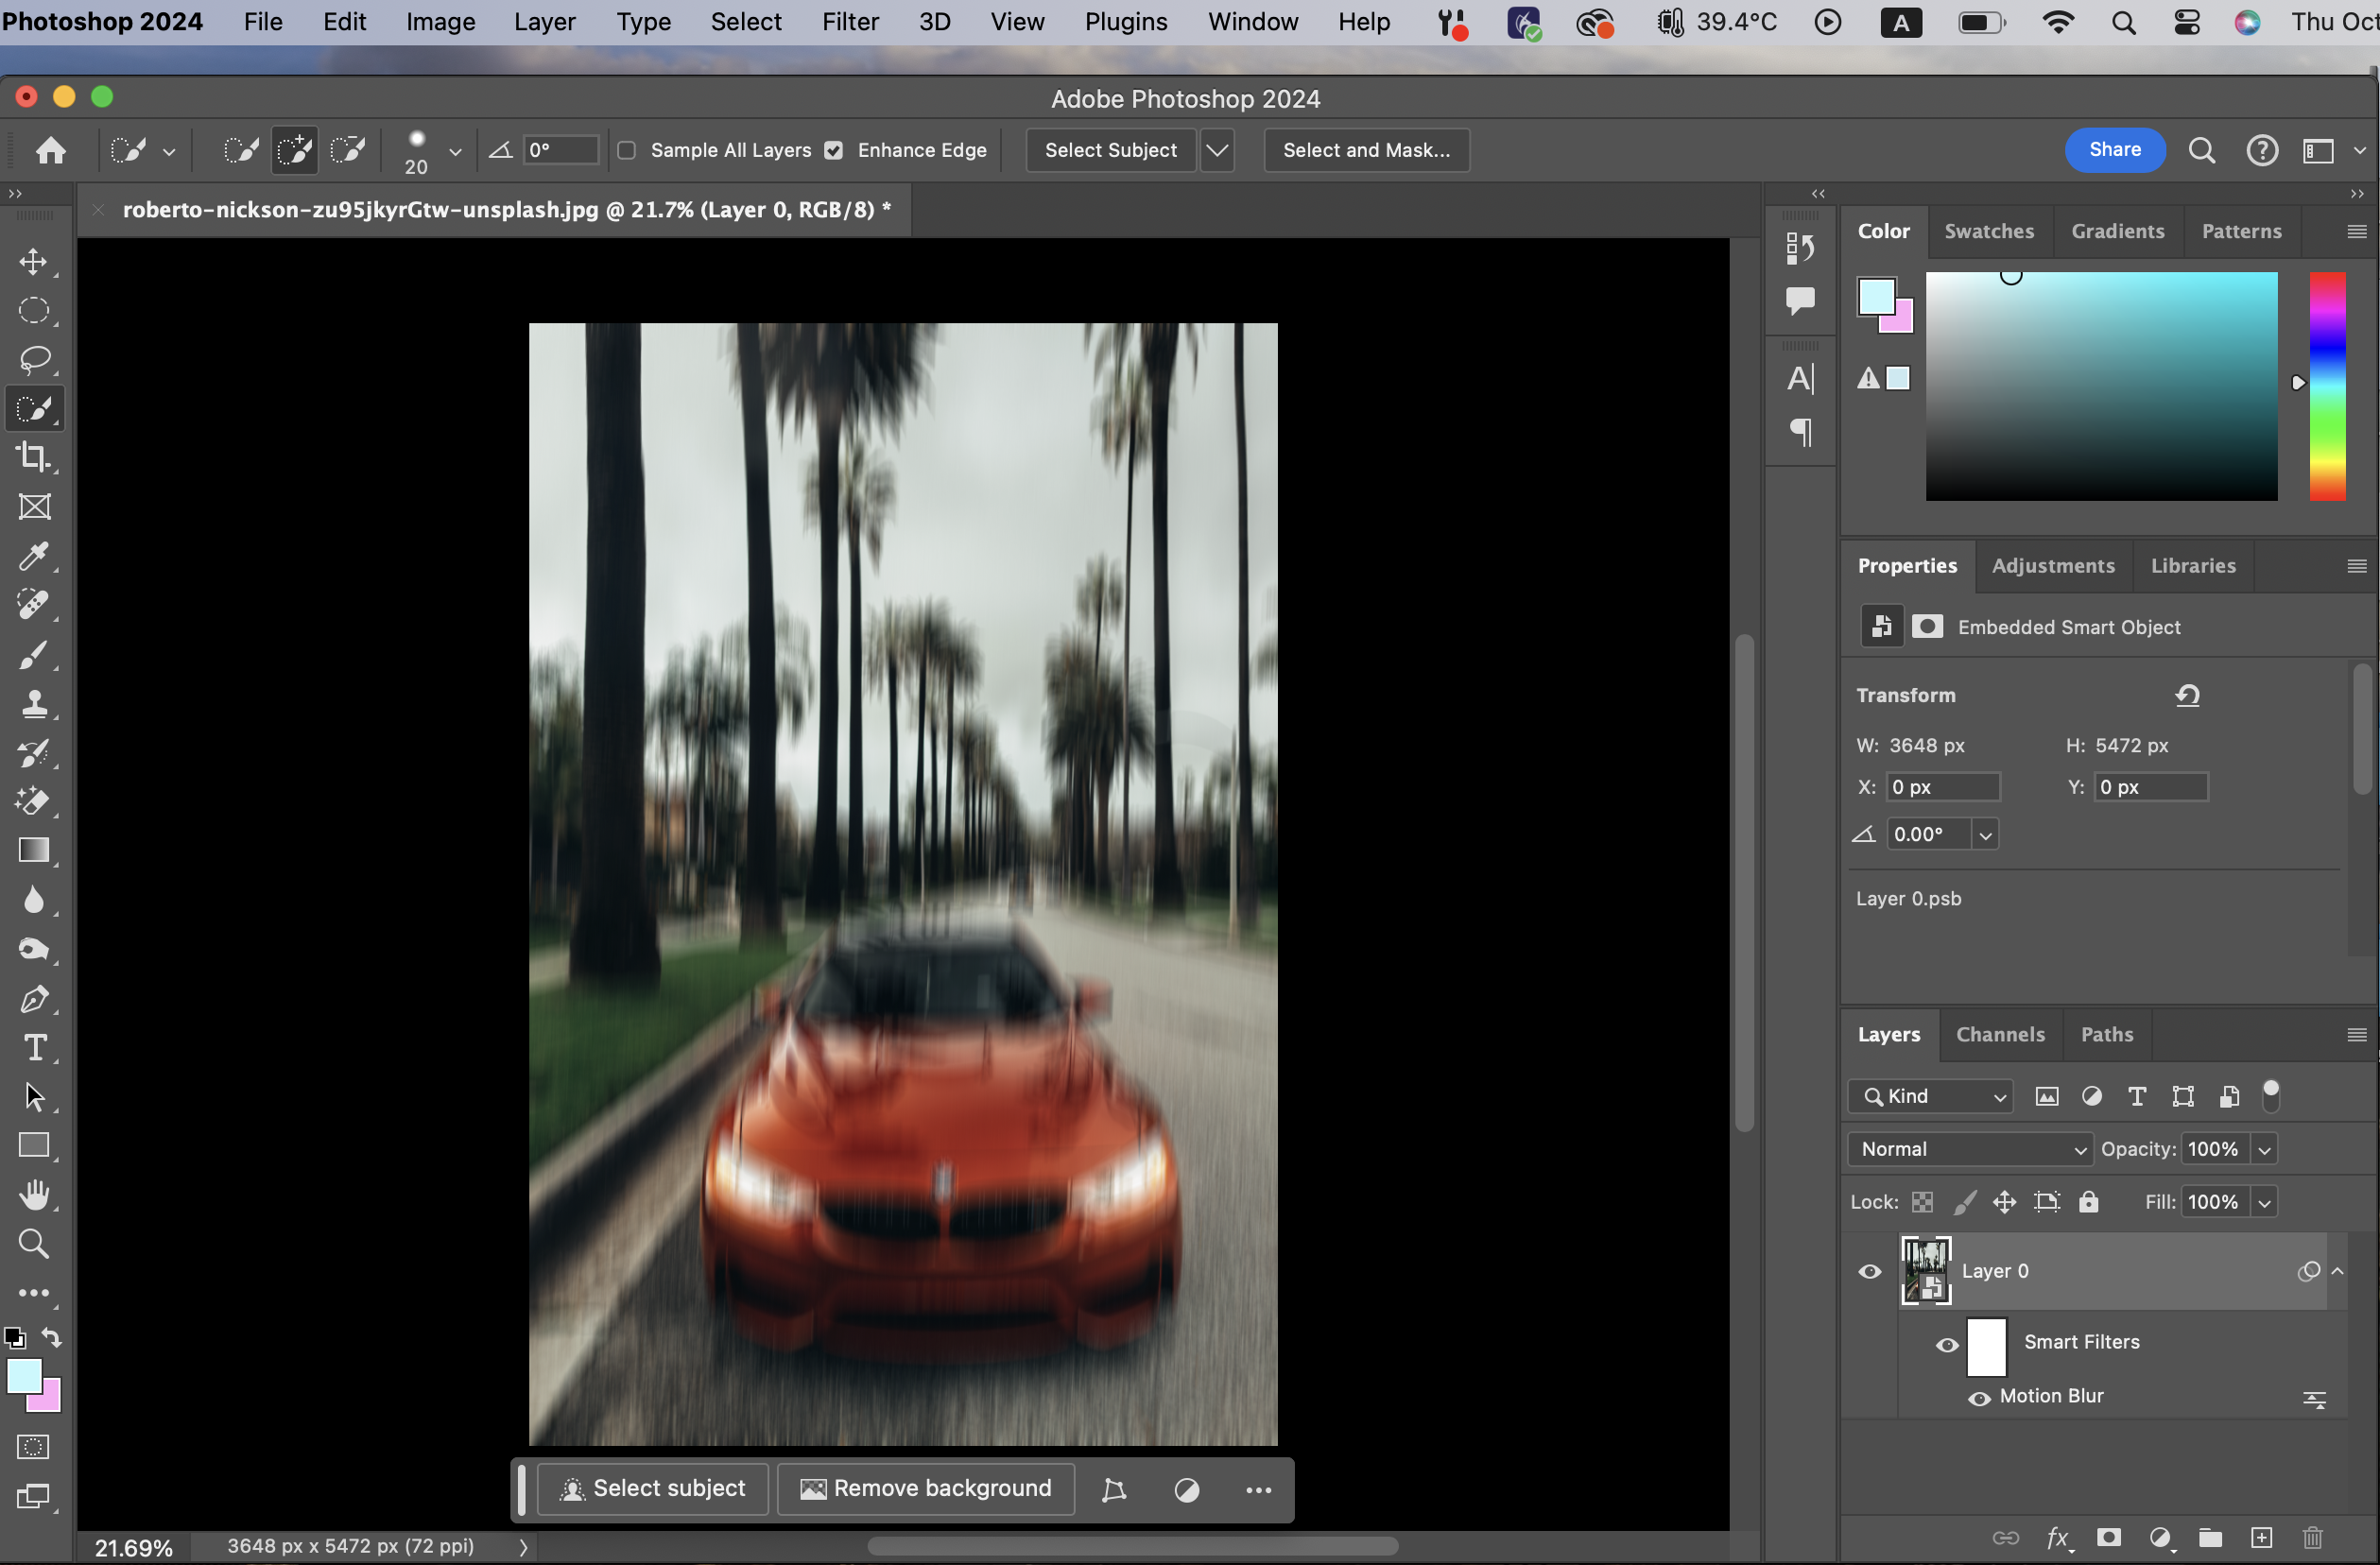Toggle Motion Blur filter visibility
This screenshot has width=2380, height=1565.
(1978, 1397)
